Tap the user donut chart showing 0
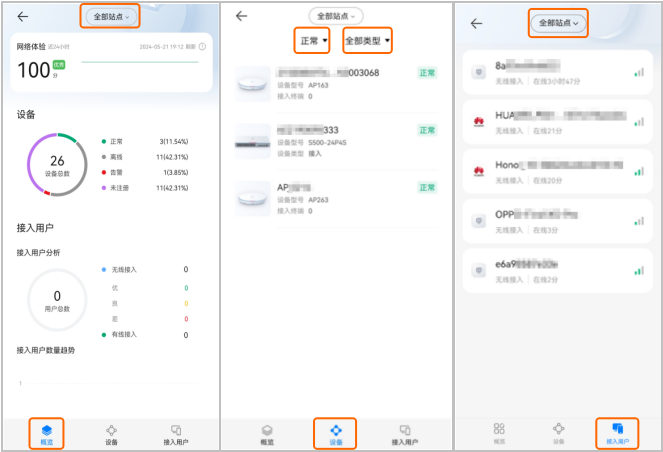 (x=57, y=300)
